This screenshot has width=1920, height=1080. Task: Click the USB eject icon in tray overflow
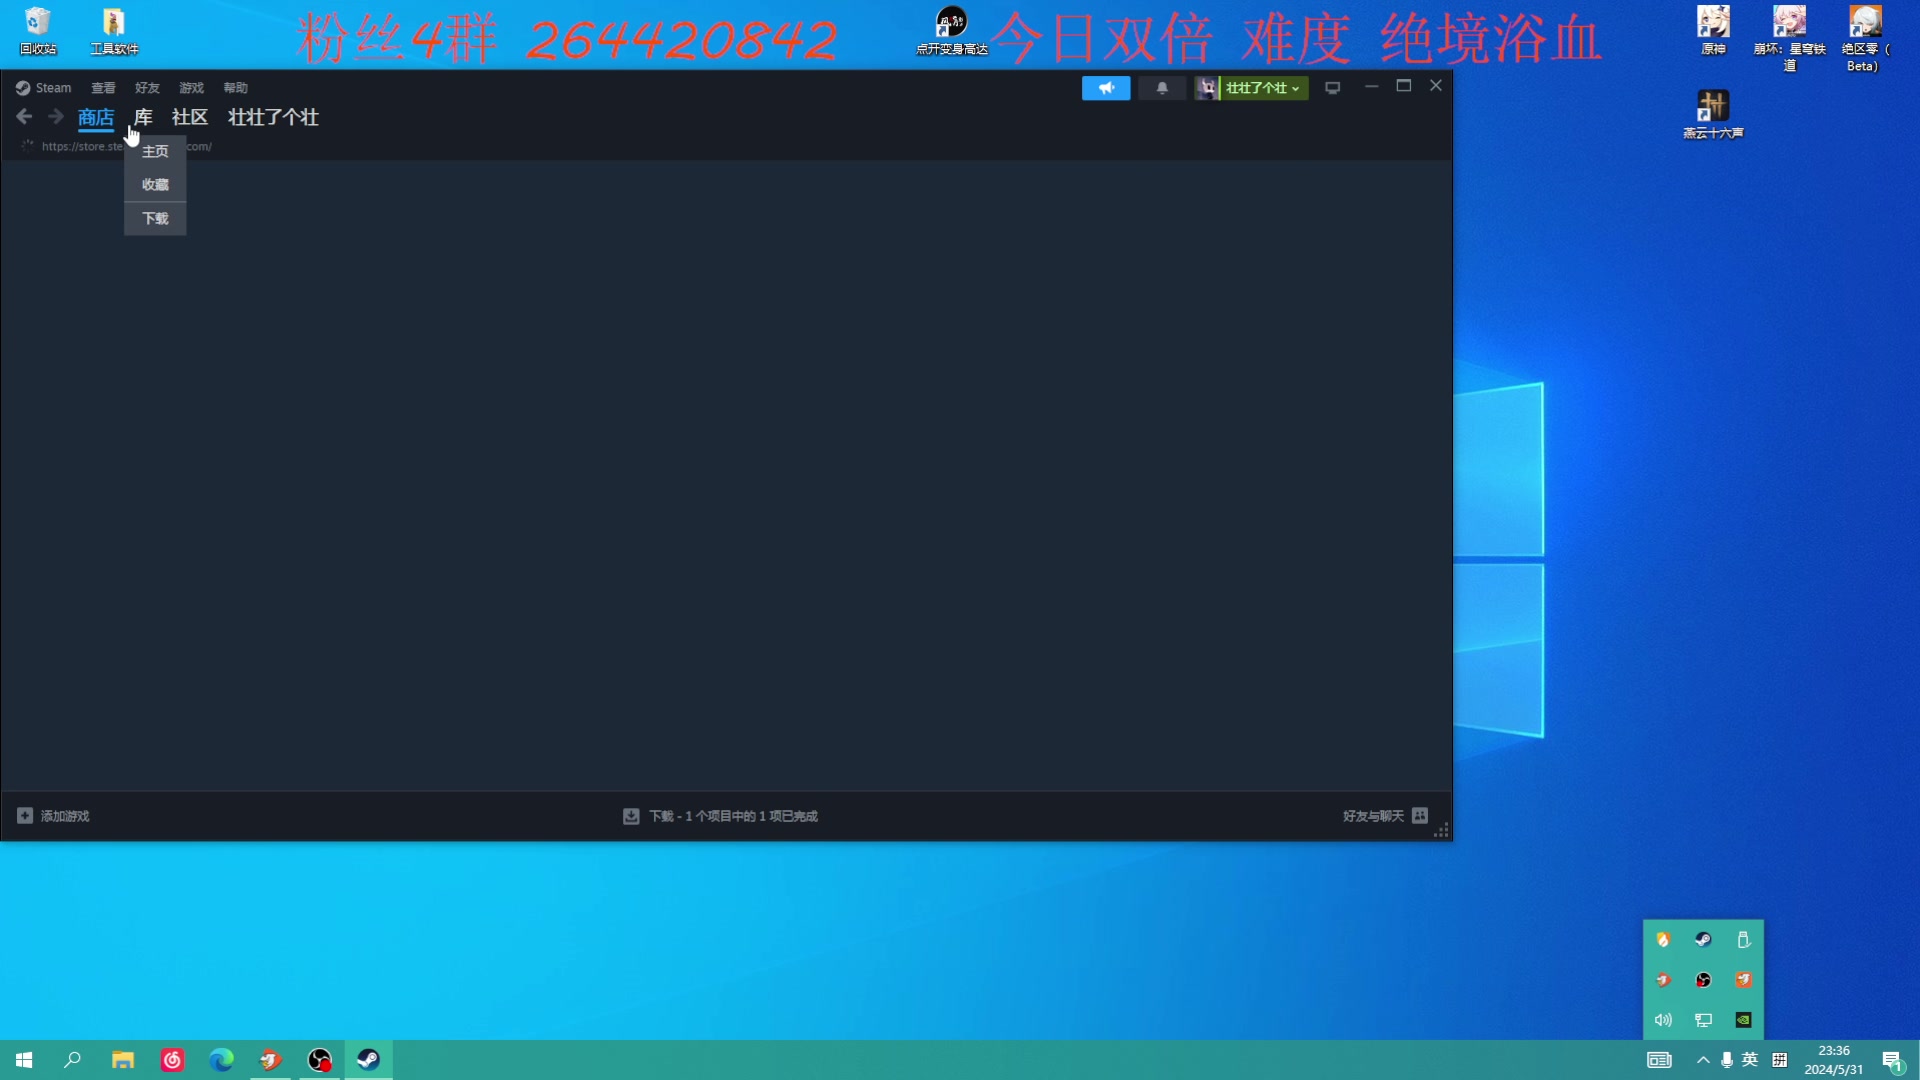coord(1743,940)
